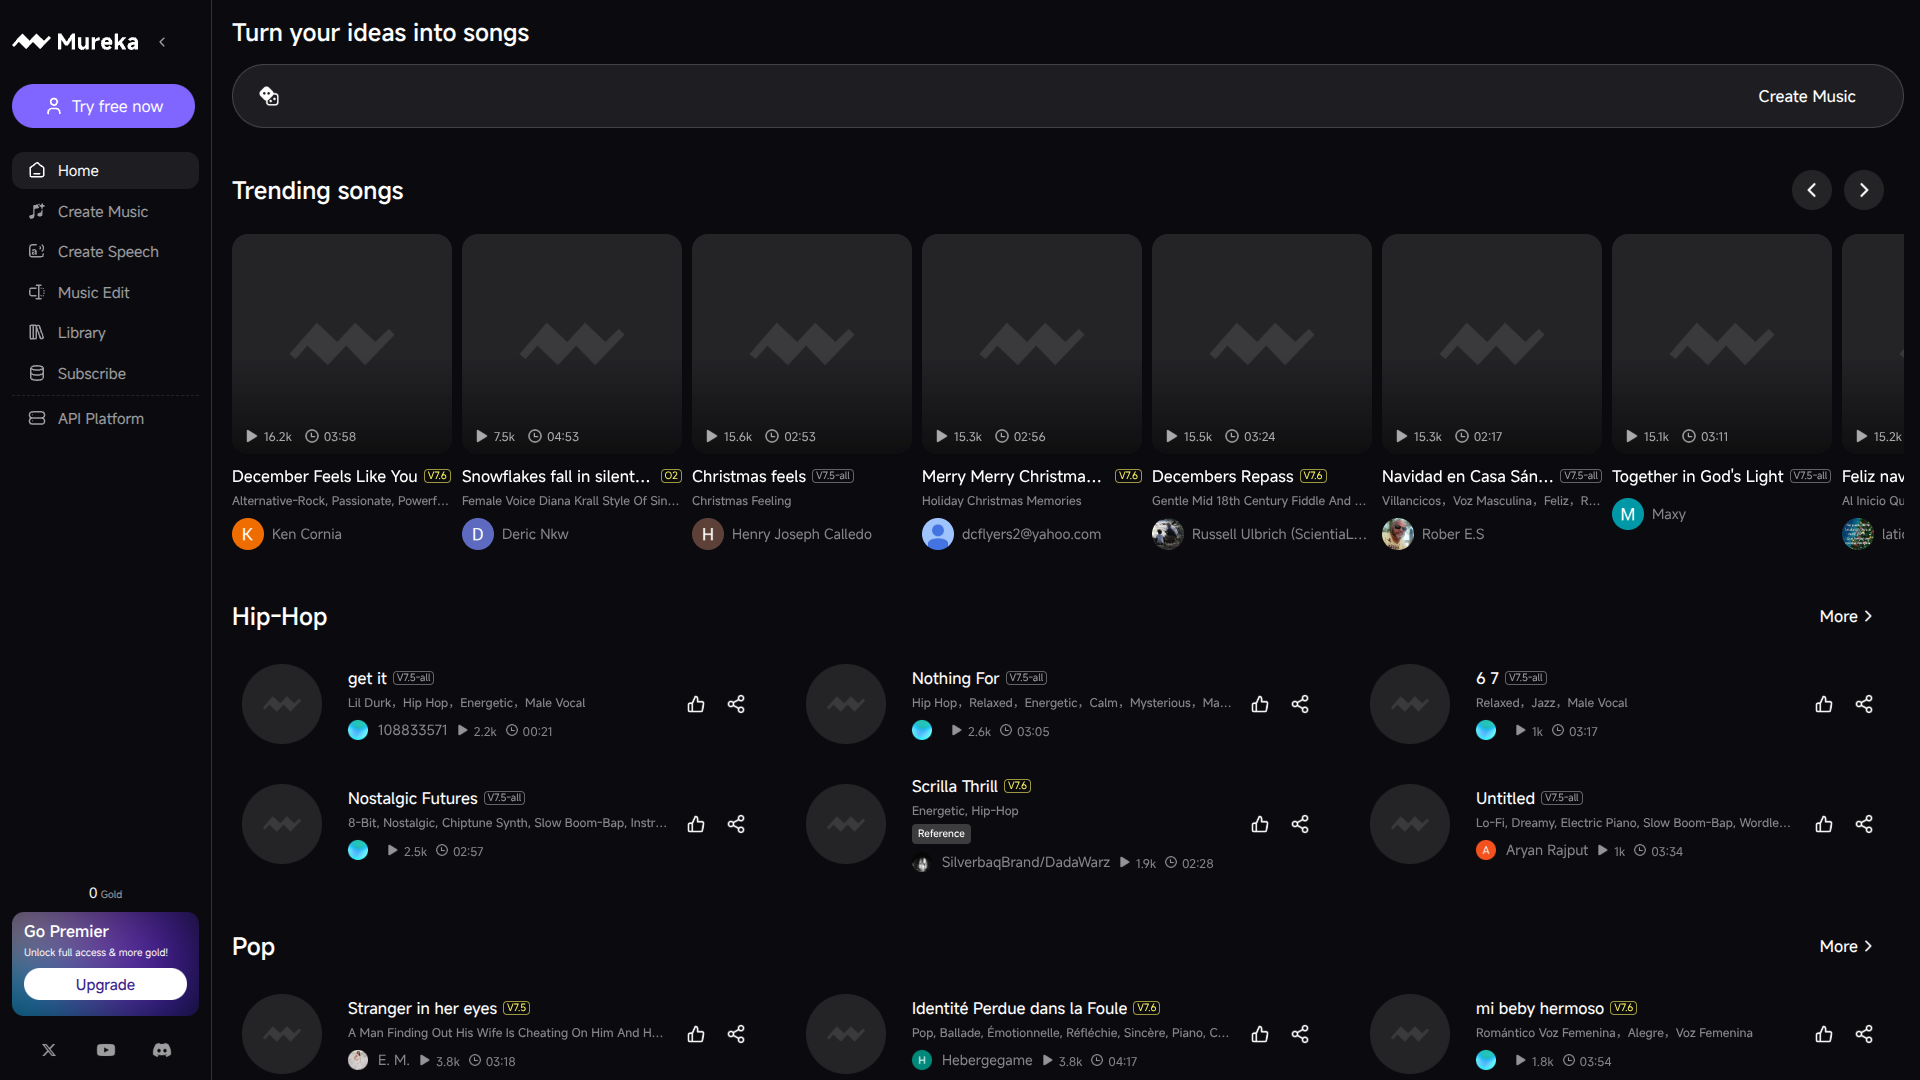Click the song prompt input field
Viewport: 1920px width, 1080px height.
coord(900,96)
